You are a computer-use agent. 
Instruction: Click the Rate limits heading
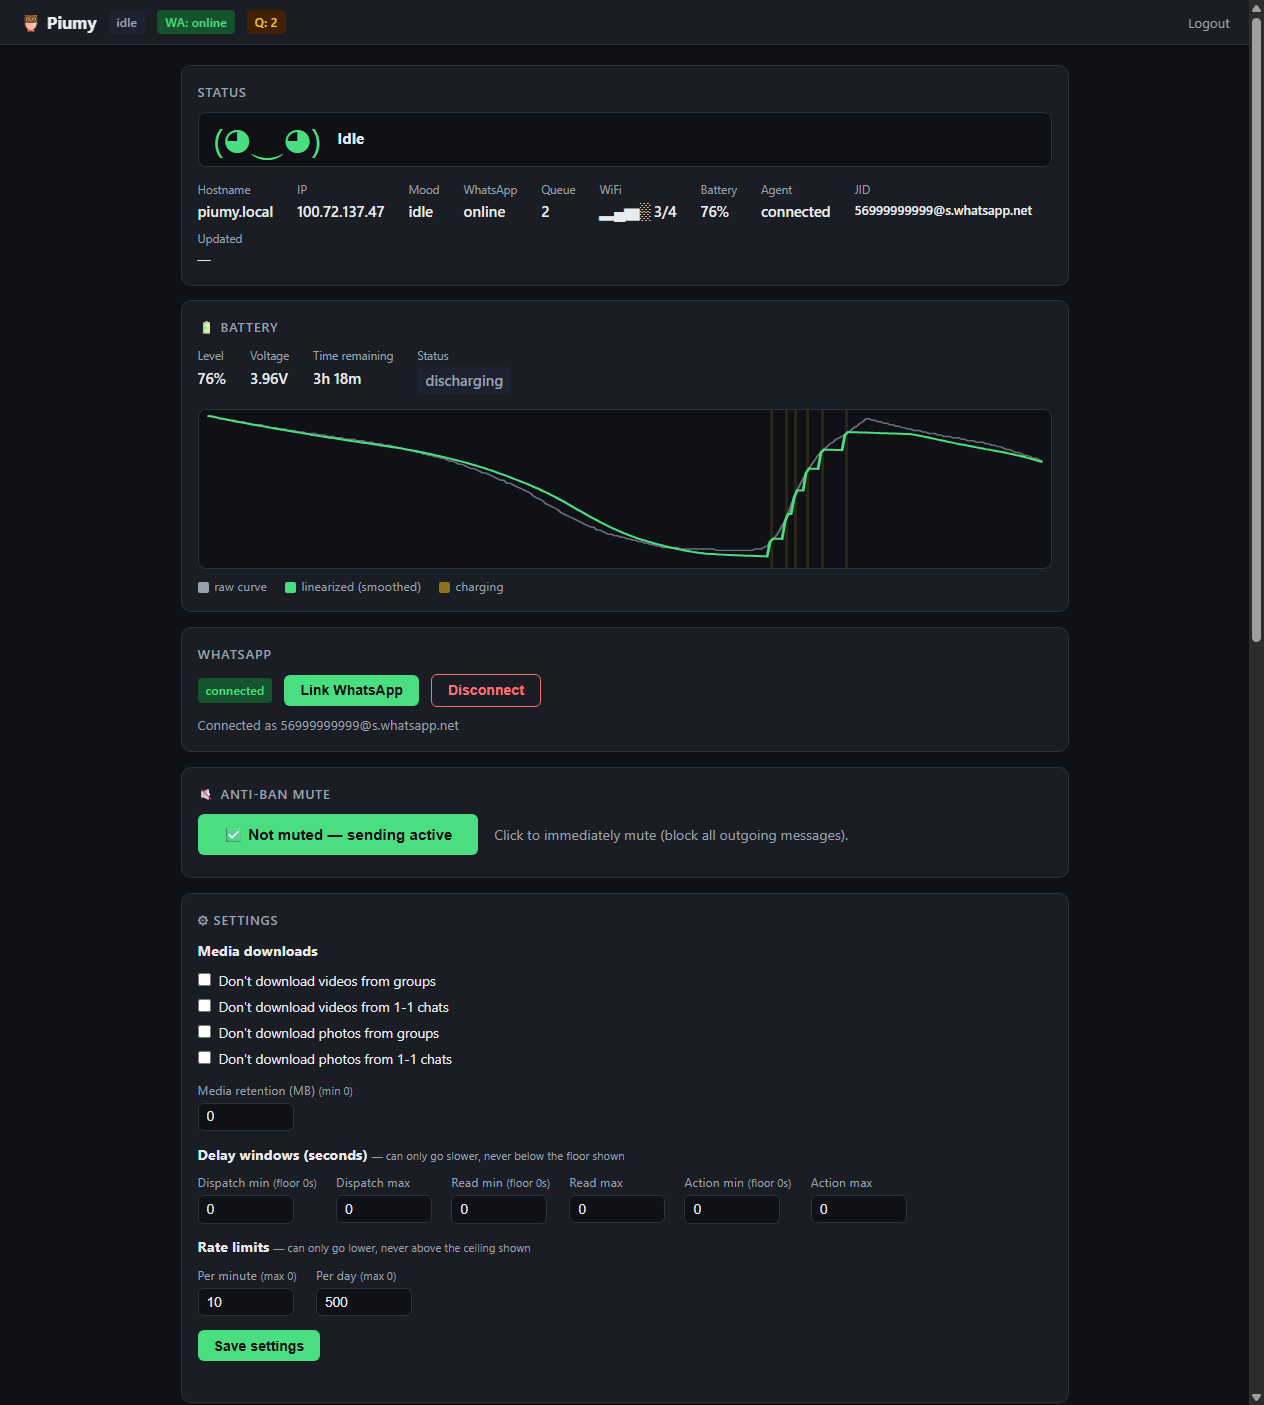point(233,1247)
